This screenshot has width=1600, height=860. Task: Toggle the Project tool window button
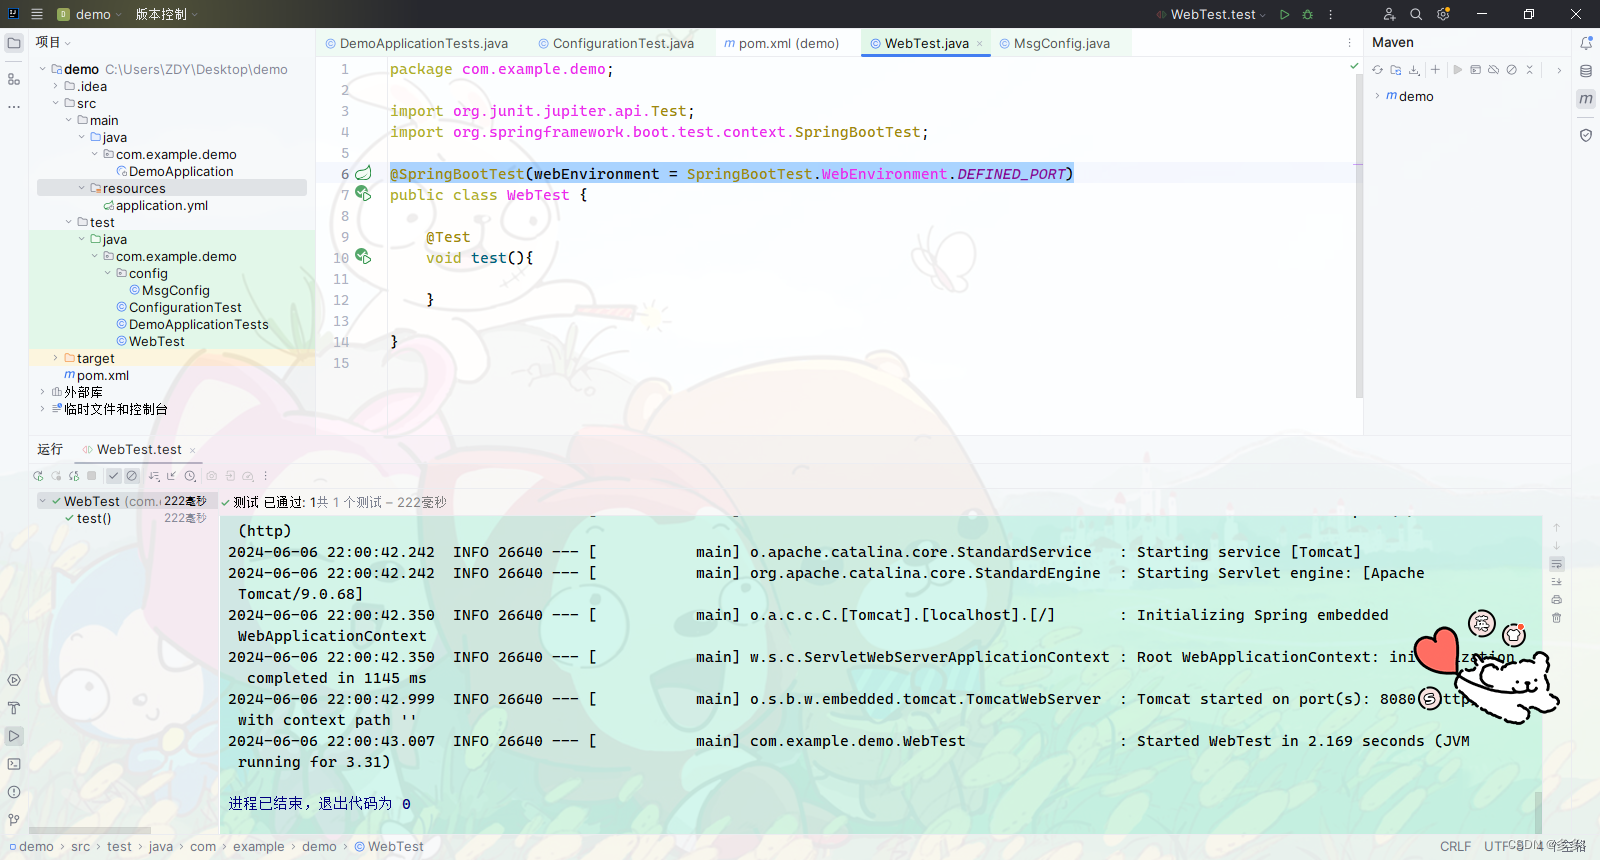[14, 43]
